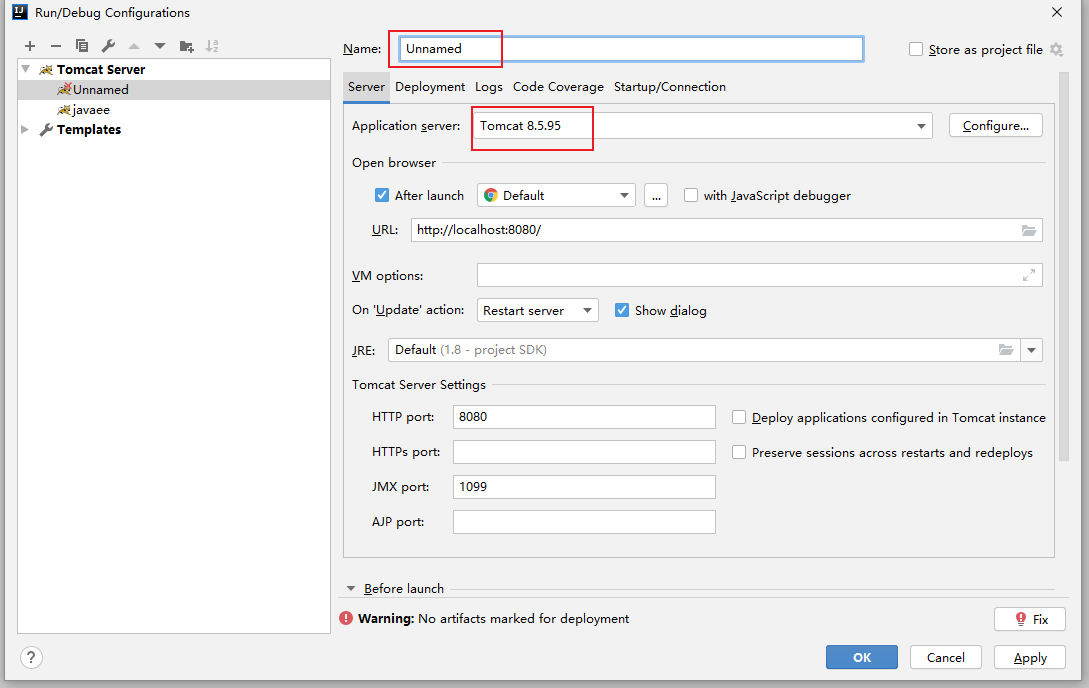The width and height of the screenshot is (1089, 688).
Task: Create new folder icon in toolbar
Action: (186, 47)
